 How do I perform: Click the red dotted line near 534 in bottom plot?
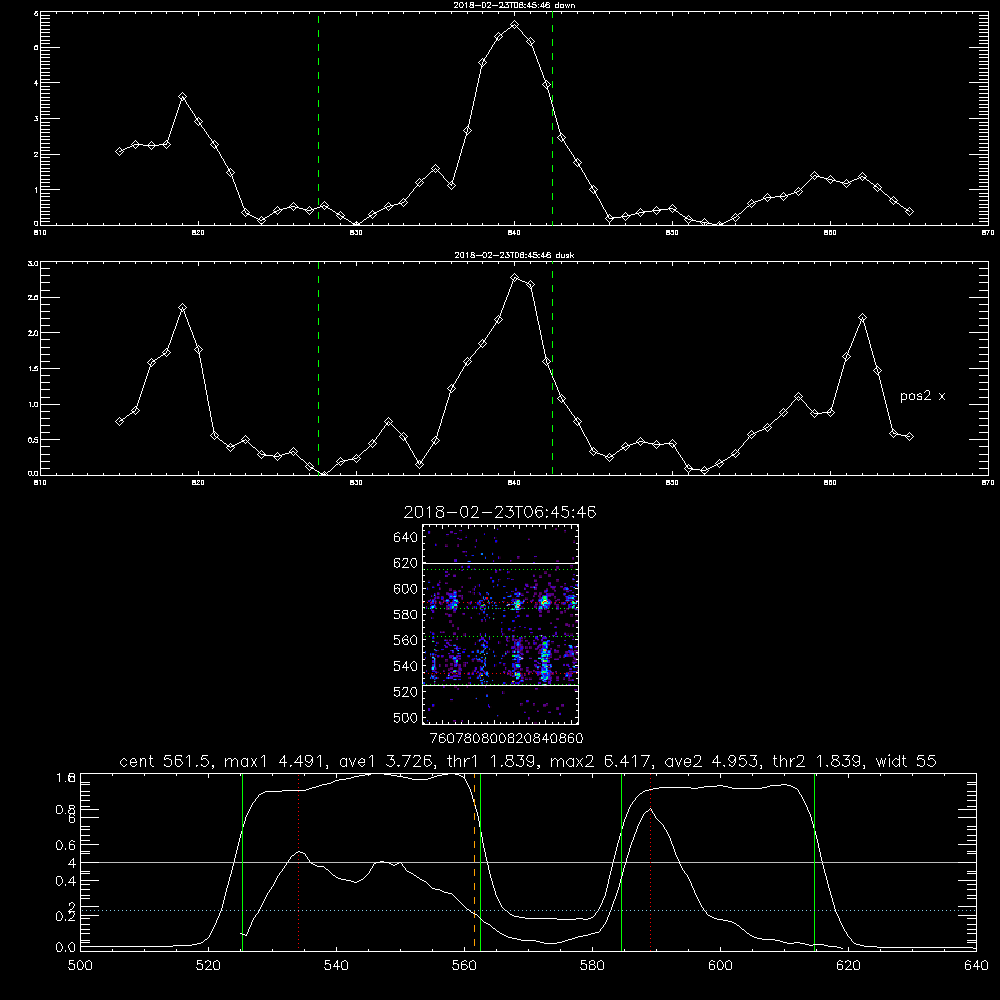click(x=298, y=862)
